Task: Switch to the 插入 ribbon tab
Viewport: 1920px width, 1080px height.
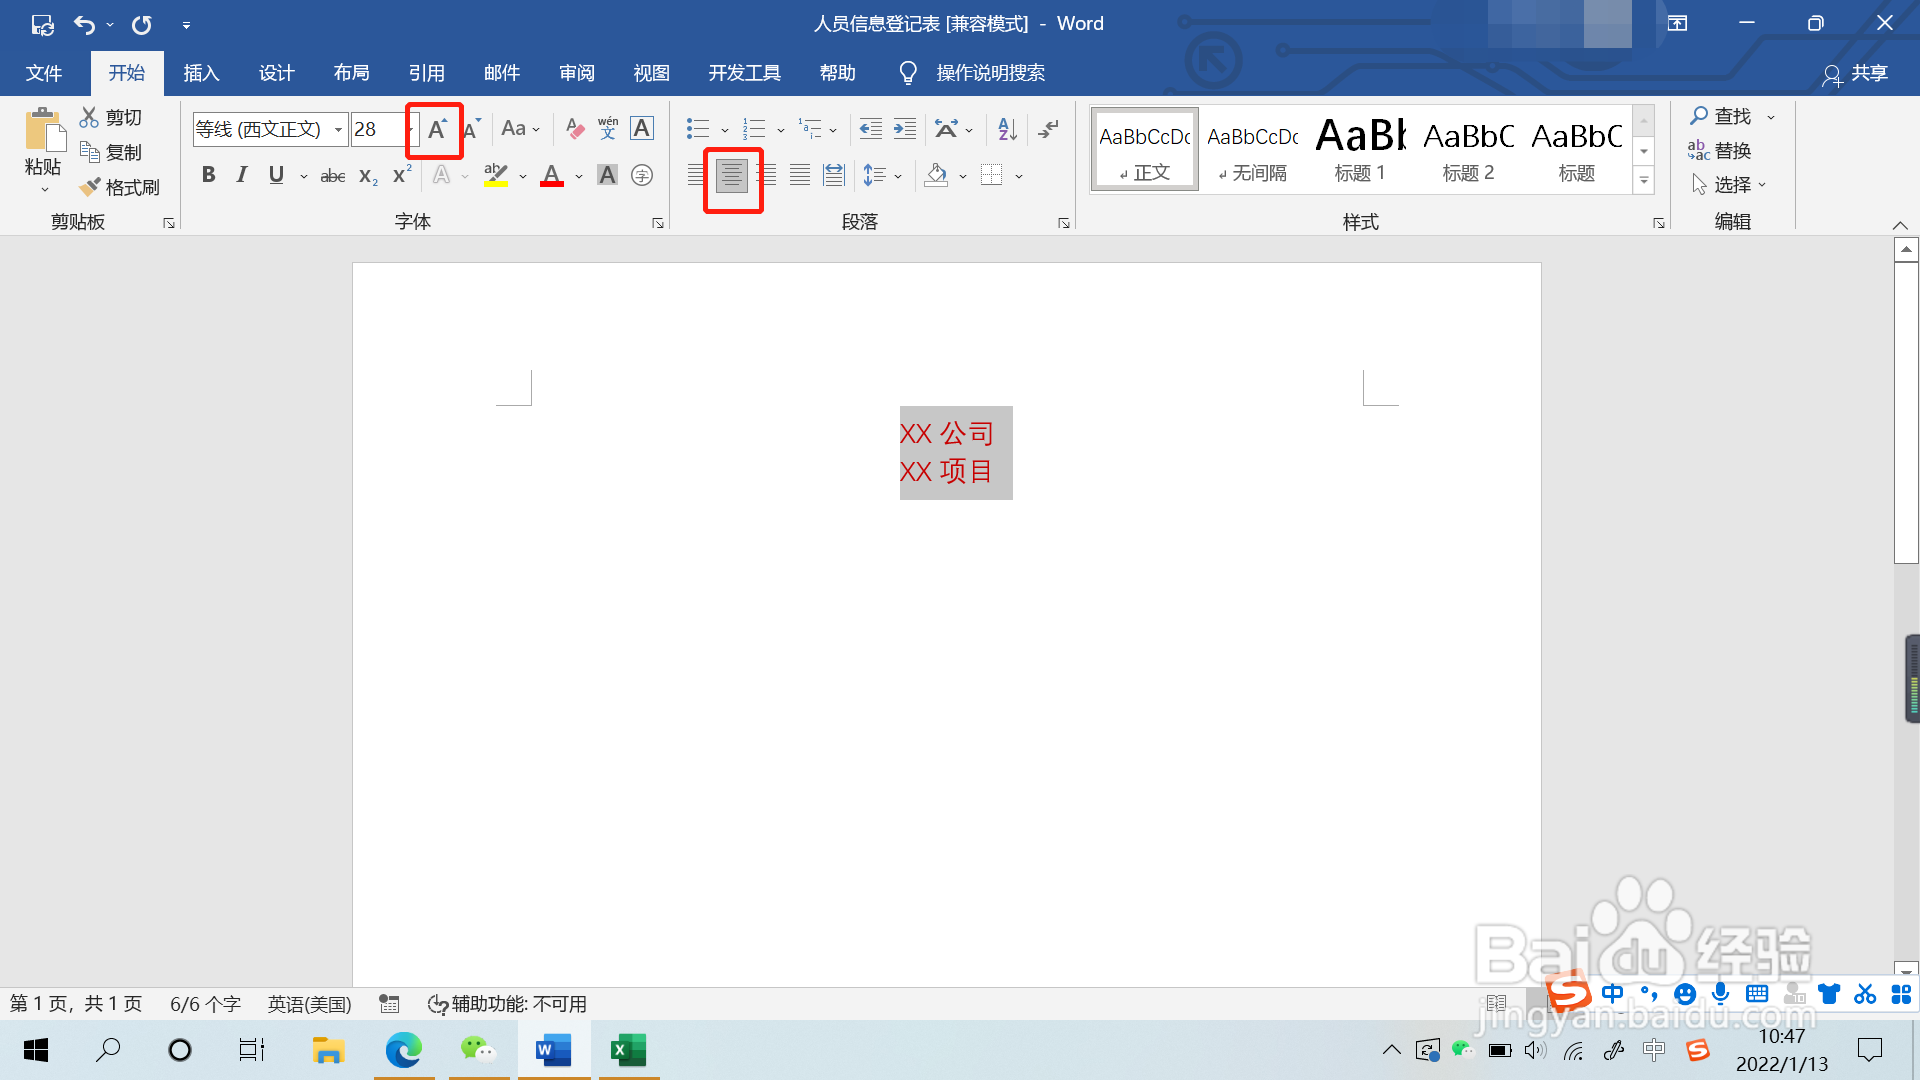Action: 201,73
